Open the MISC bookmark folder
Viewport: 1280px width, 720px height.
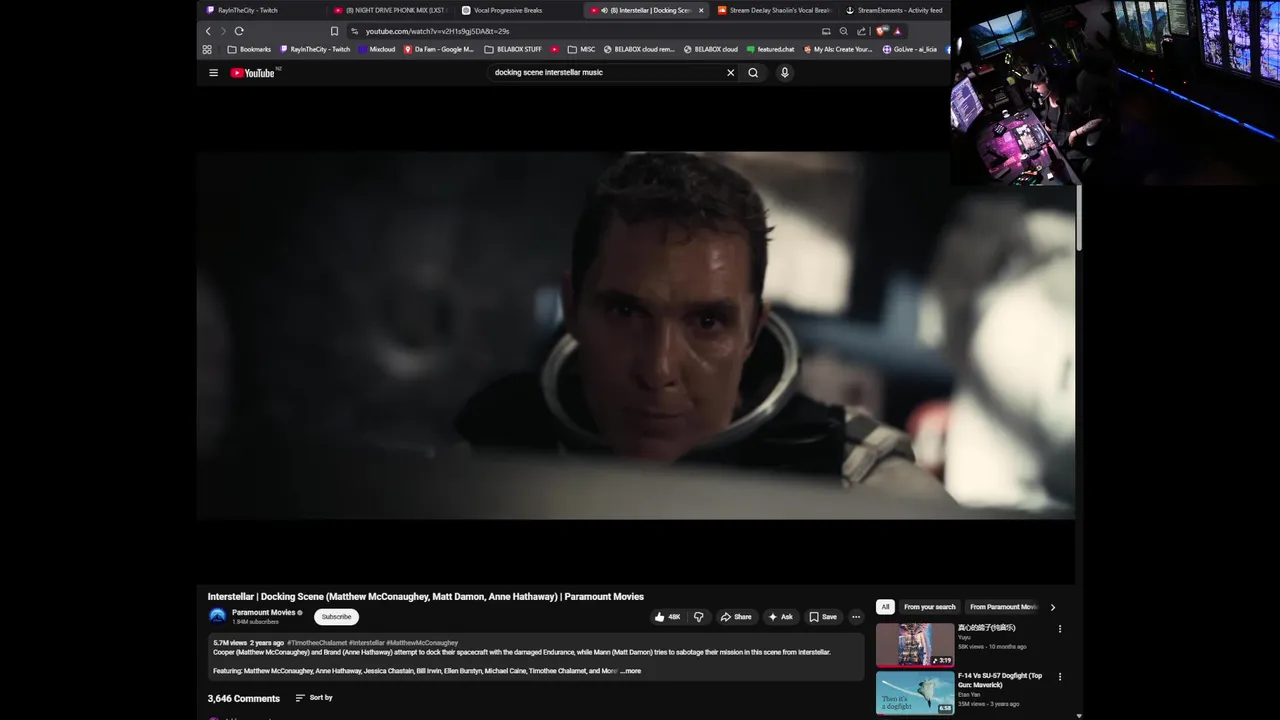click(x=581, y=49)
